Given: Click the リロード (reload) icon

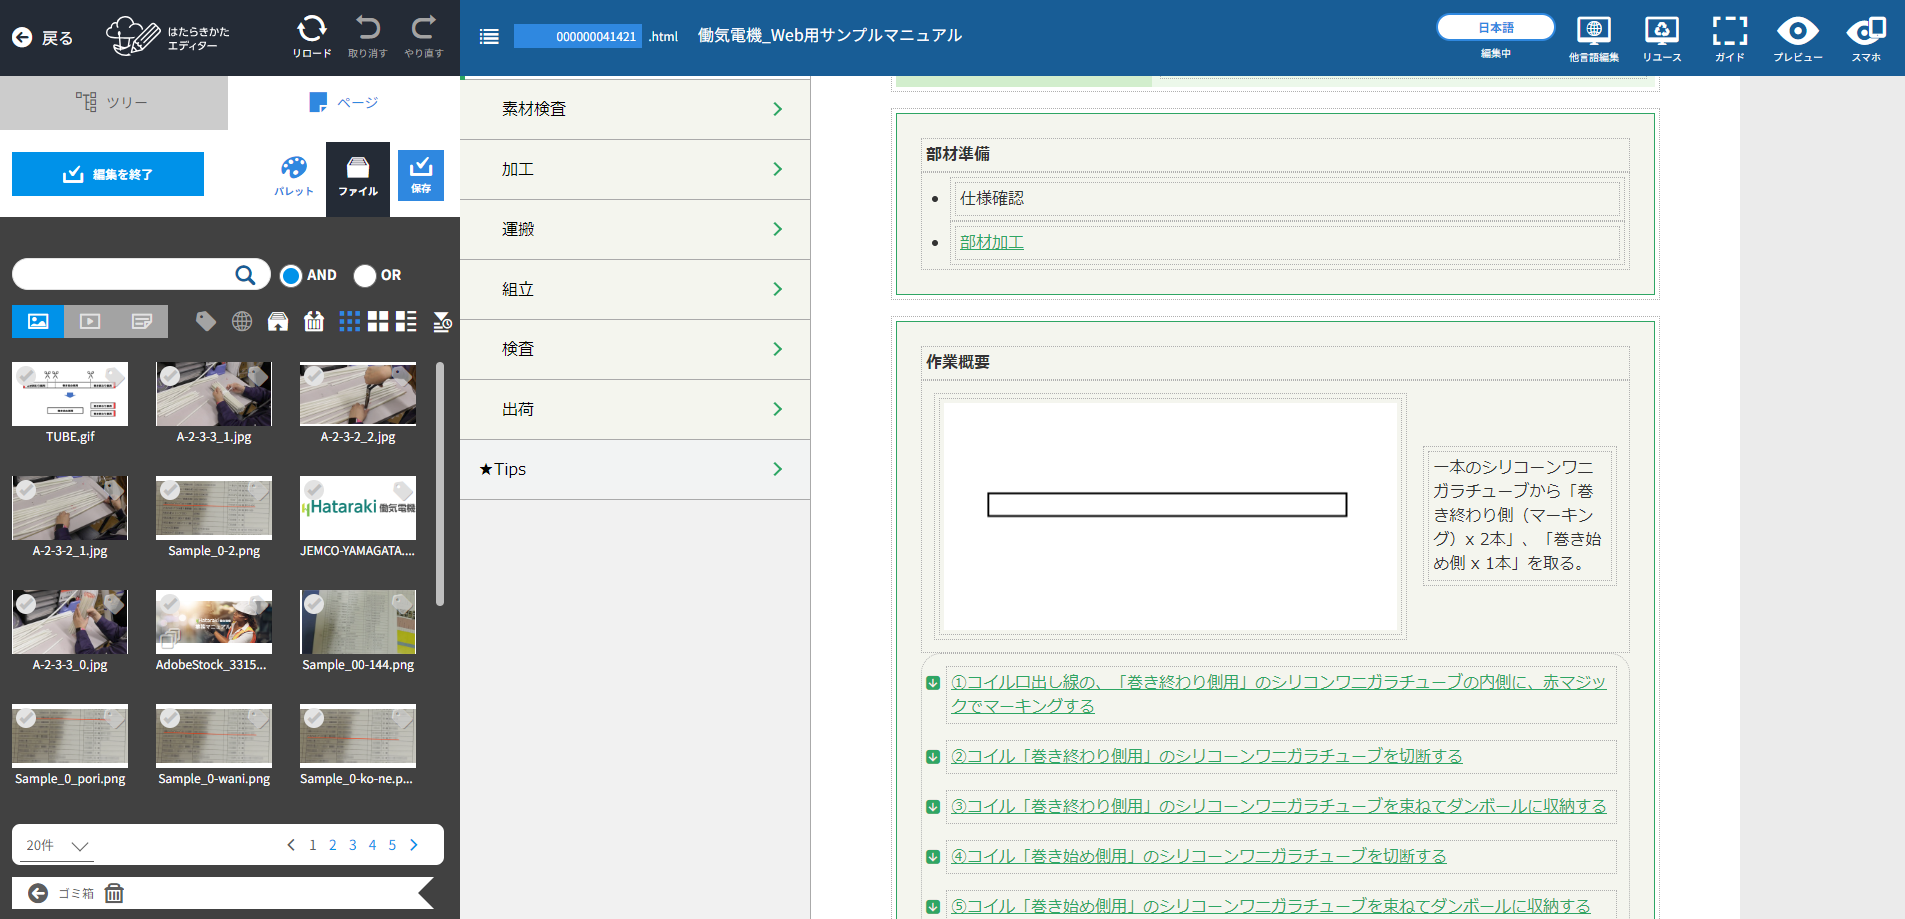Looking at the screenshot, I should [311, 30].
